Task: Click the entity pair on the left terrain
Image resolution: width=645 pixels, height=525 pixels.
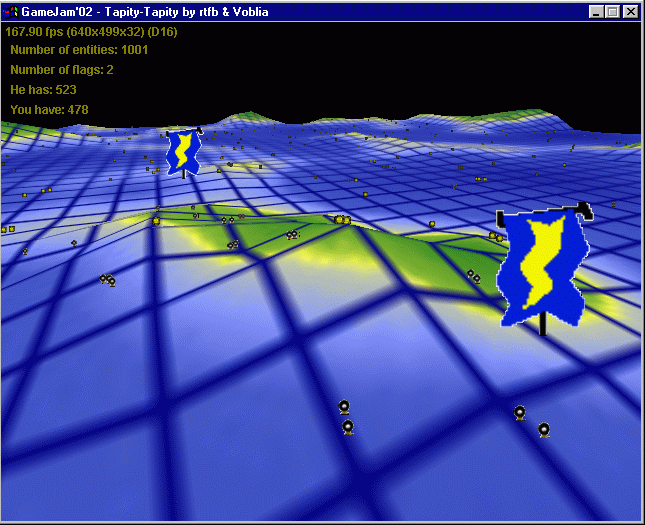Action: [x=107, y=280]
